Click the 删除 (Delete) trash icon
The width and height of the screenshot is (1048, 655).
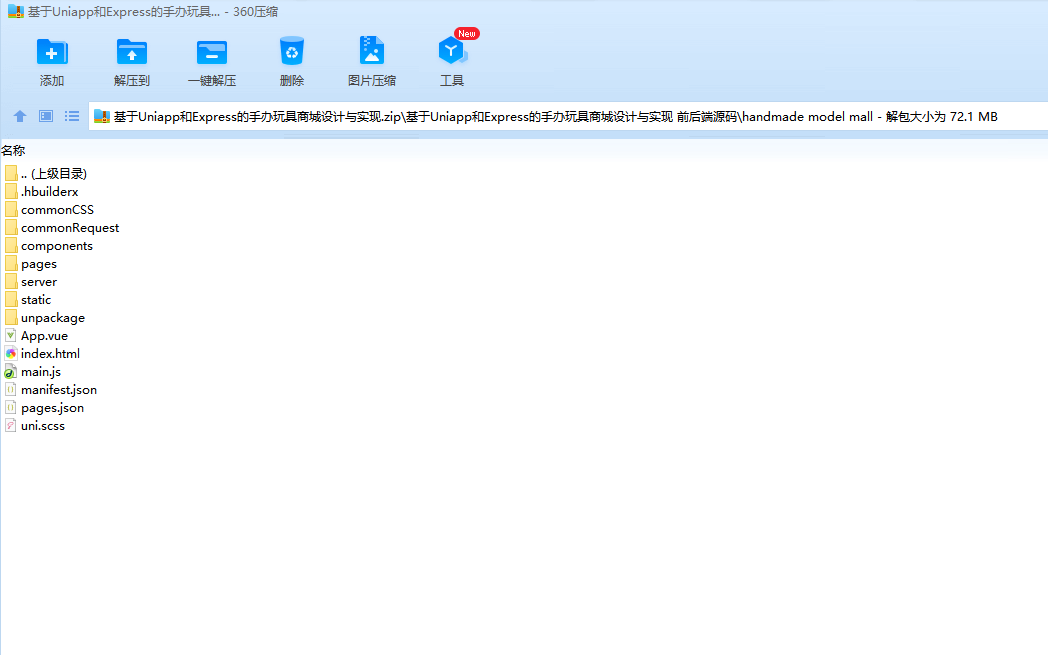coord(291,51)
